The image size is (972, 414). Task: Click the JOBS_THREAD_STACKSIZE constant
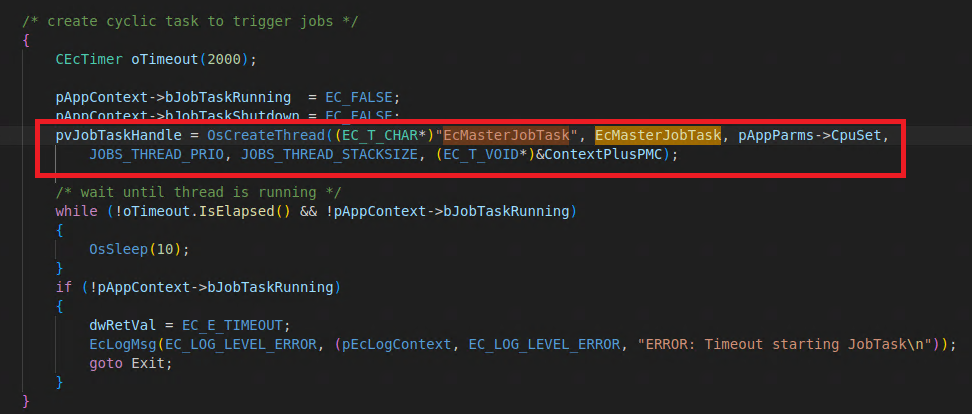click(331, 154)
